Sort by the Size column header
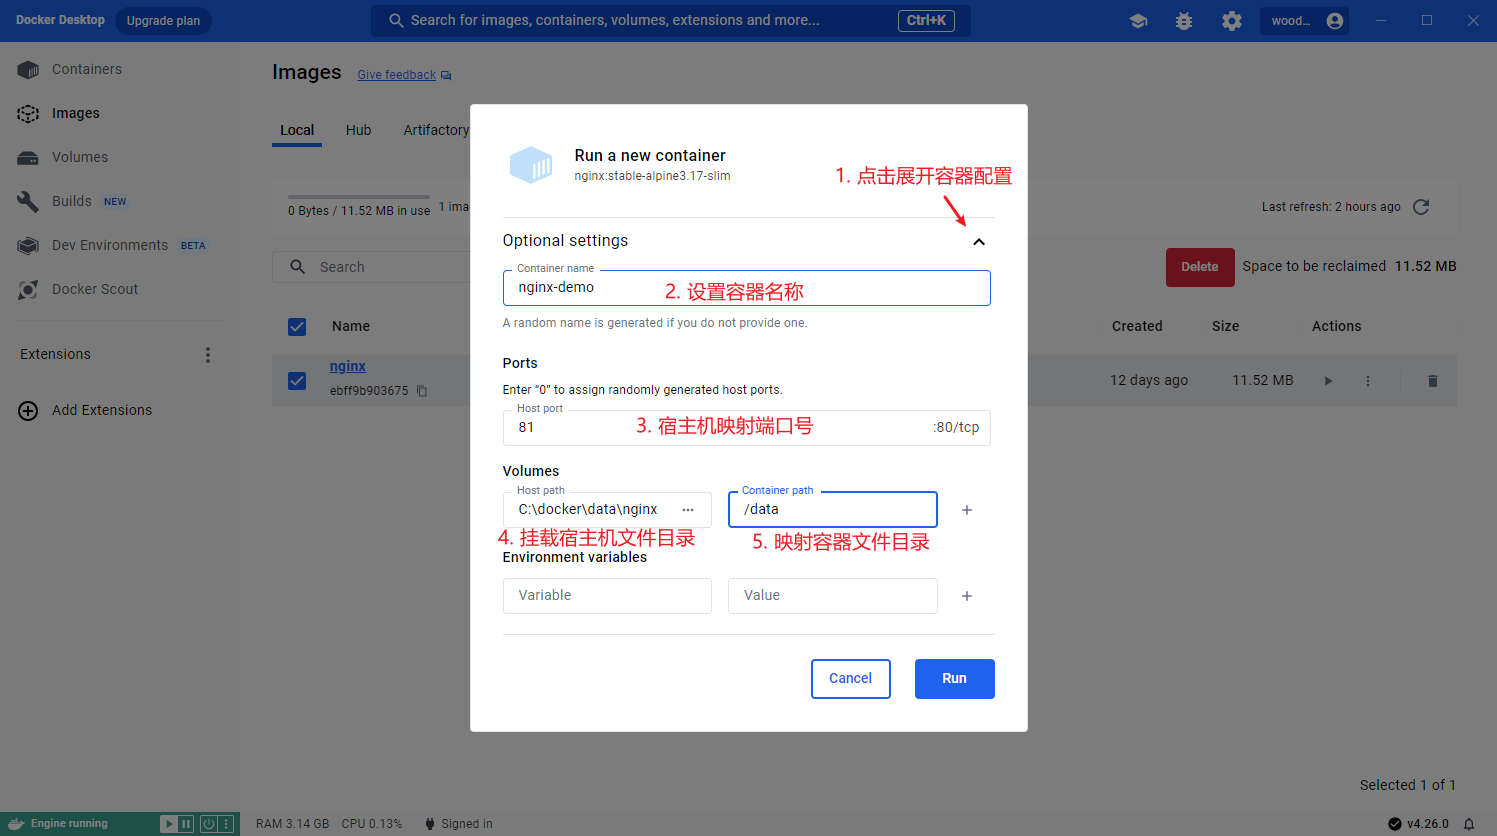The height and width of the screenshot is (836, 1497). click(1225, 326)
